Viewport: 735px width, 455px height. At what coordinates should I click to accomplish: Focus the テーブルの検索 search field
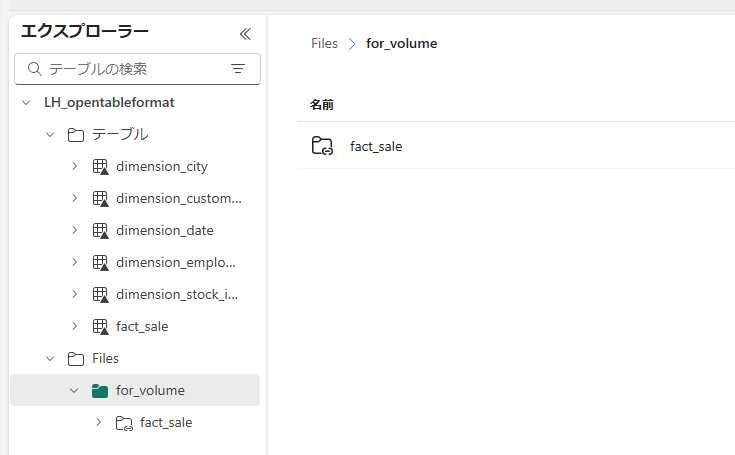(x=137, y=69)
